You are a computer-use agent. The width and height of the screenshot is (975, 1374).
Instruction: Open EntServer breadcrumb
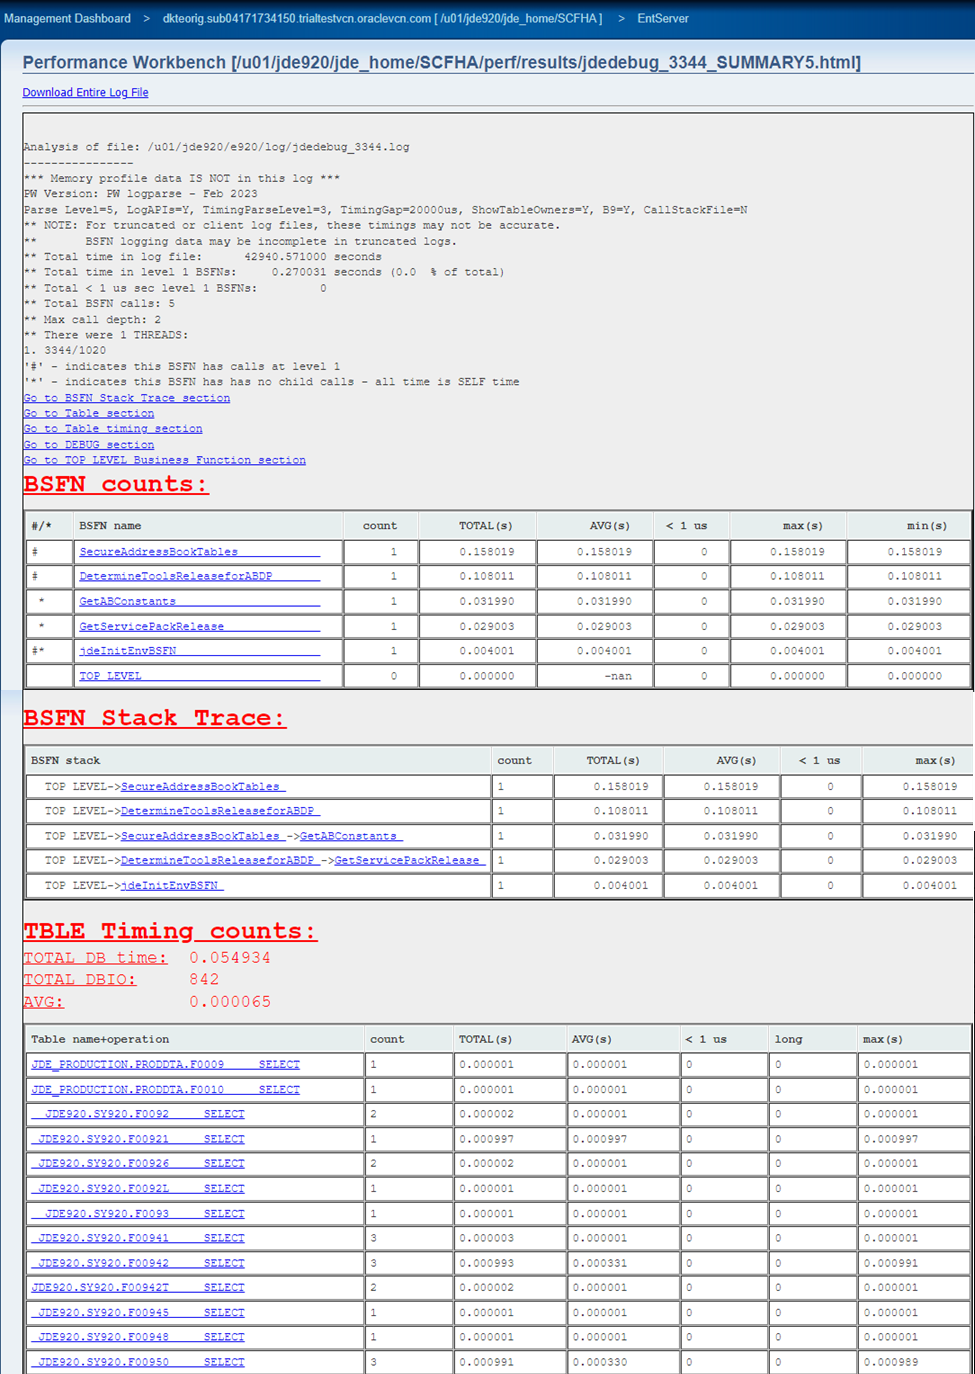pos(663,18)
